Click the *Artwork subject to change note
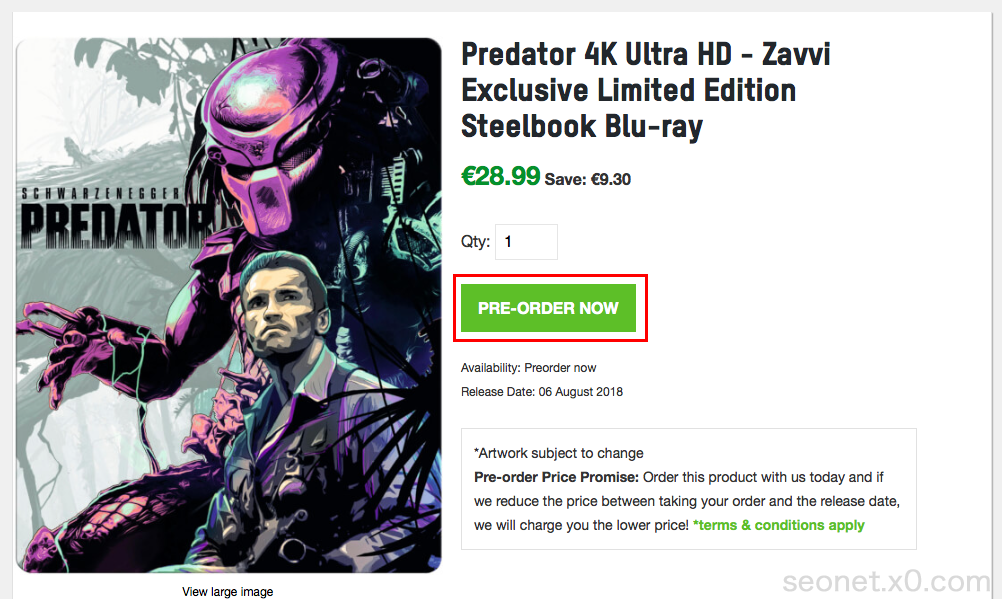The width and height of the screenshot is (1002, 599). pyautogui.click(x=559, y=453)
